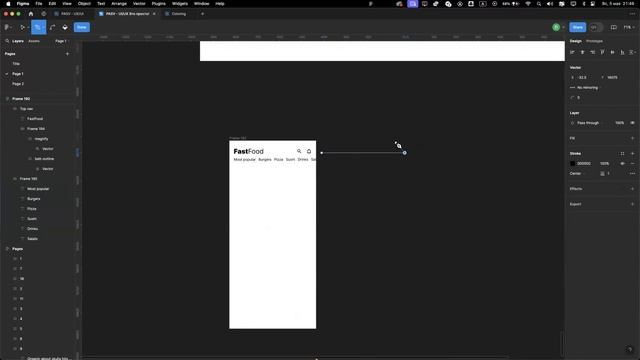
Task: Select the active Pen tool button
Action: [38, 27]
